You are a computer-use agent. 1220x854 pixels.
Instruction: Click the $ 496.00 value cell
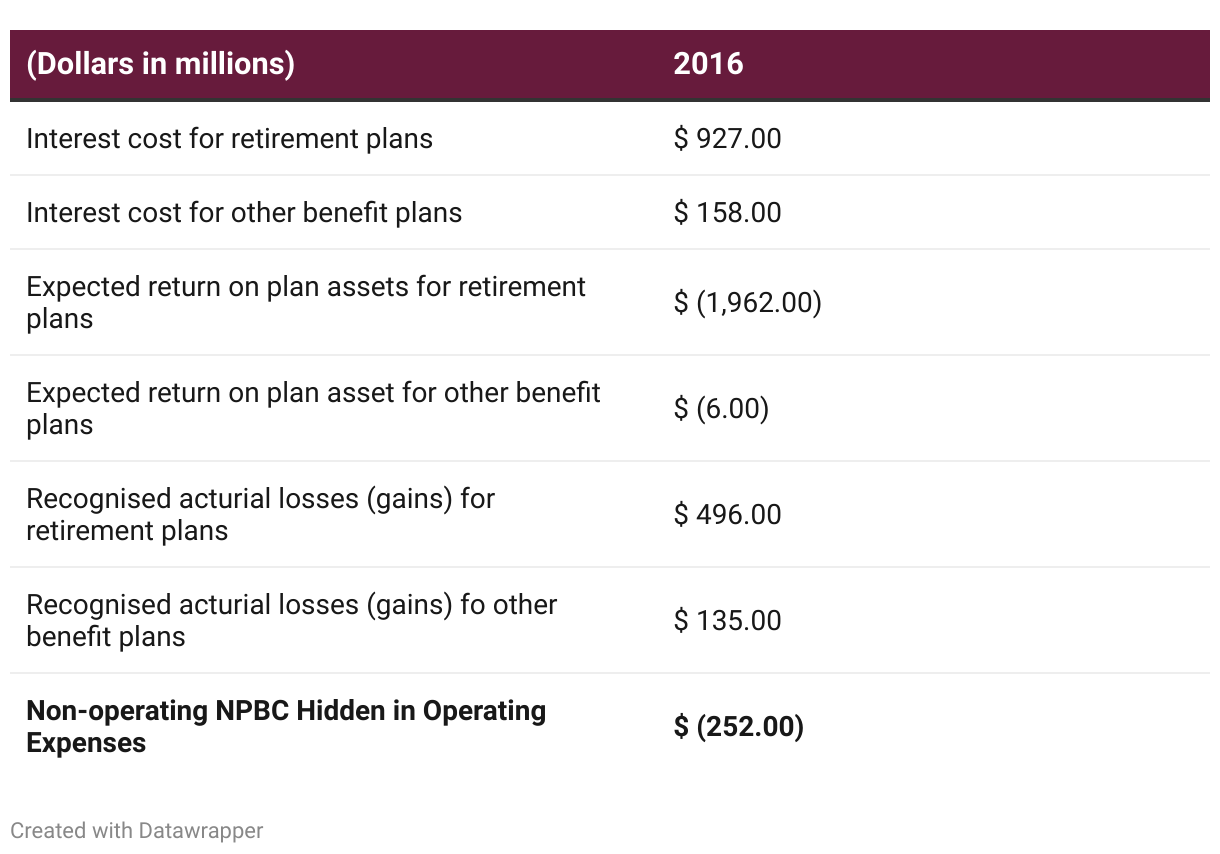(x=727, y=514)
